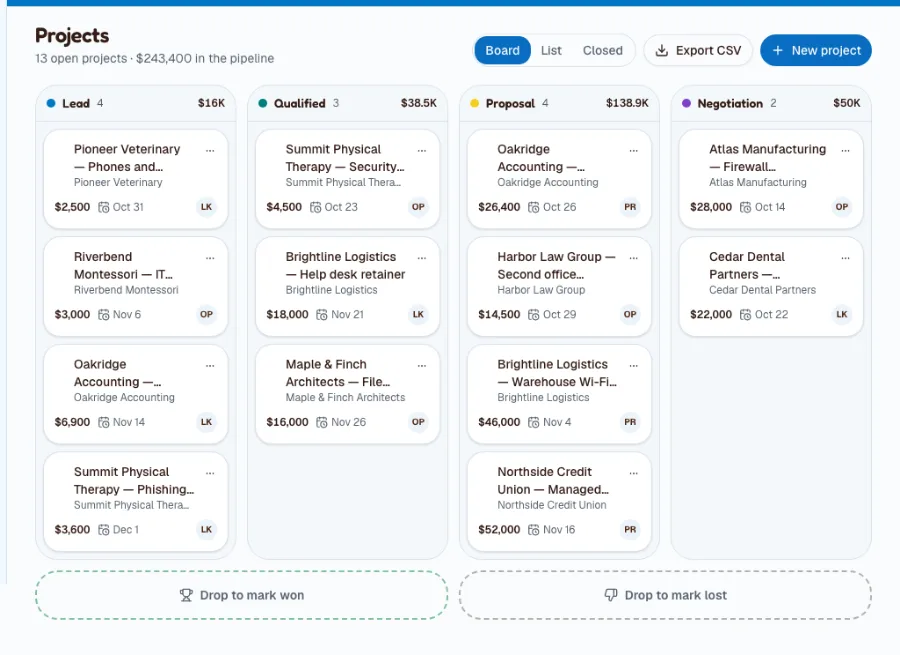Click the Proposal column header
The height and width of the screenshot is (655, 900).
559,103
